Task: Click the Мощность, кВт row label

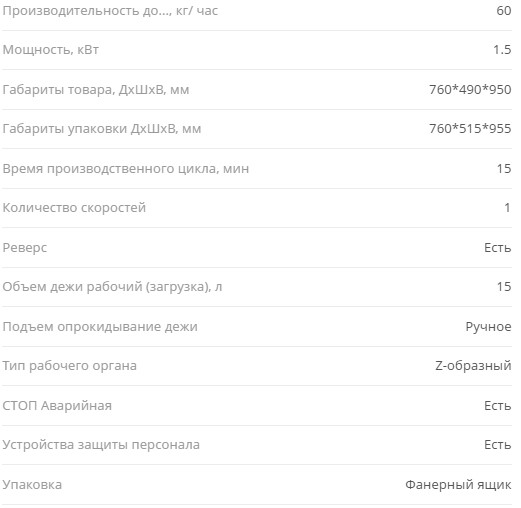Action: click(51, 50)
